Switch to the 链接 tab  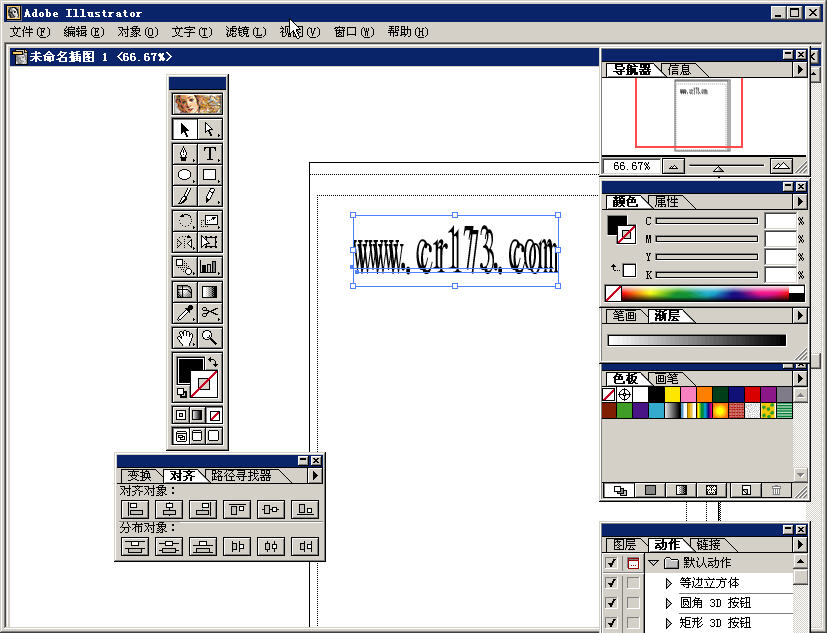(x=707, y=546)
